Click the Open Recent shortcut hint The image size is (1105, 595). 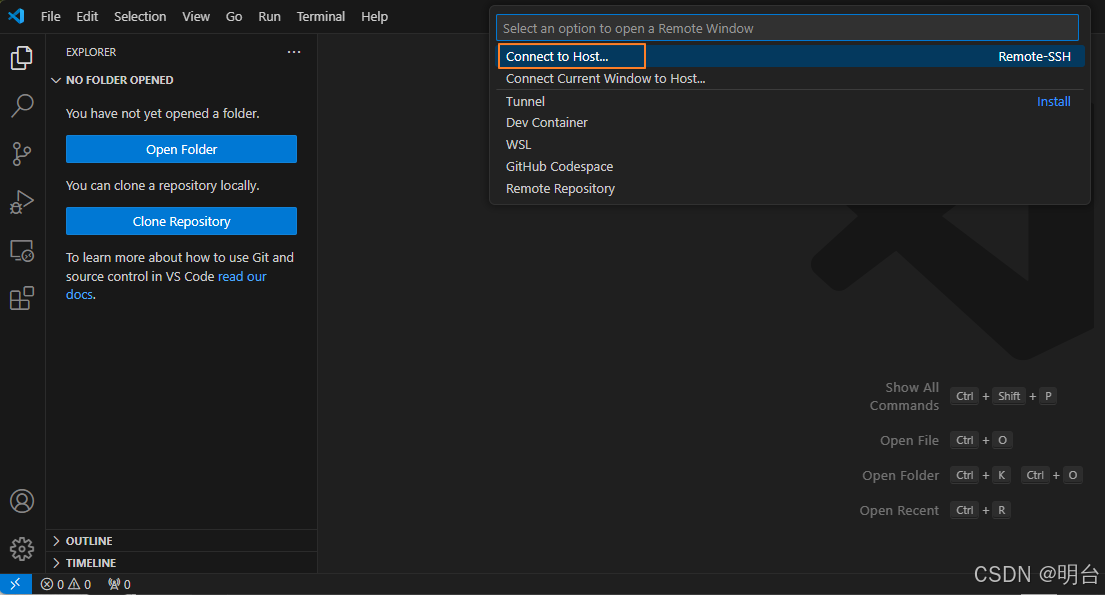(899, 510)
